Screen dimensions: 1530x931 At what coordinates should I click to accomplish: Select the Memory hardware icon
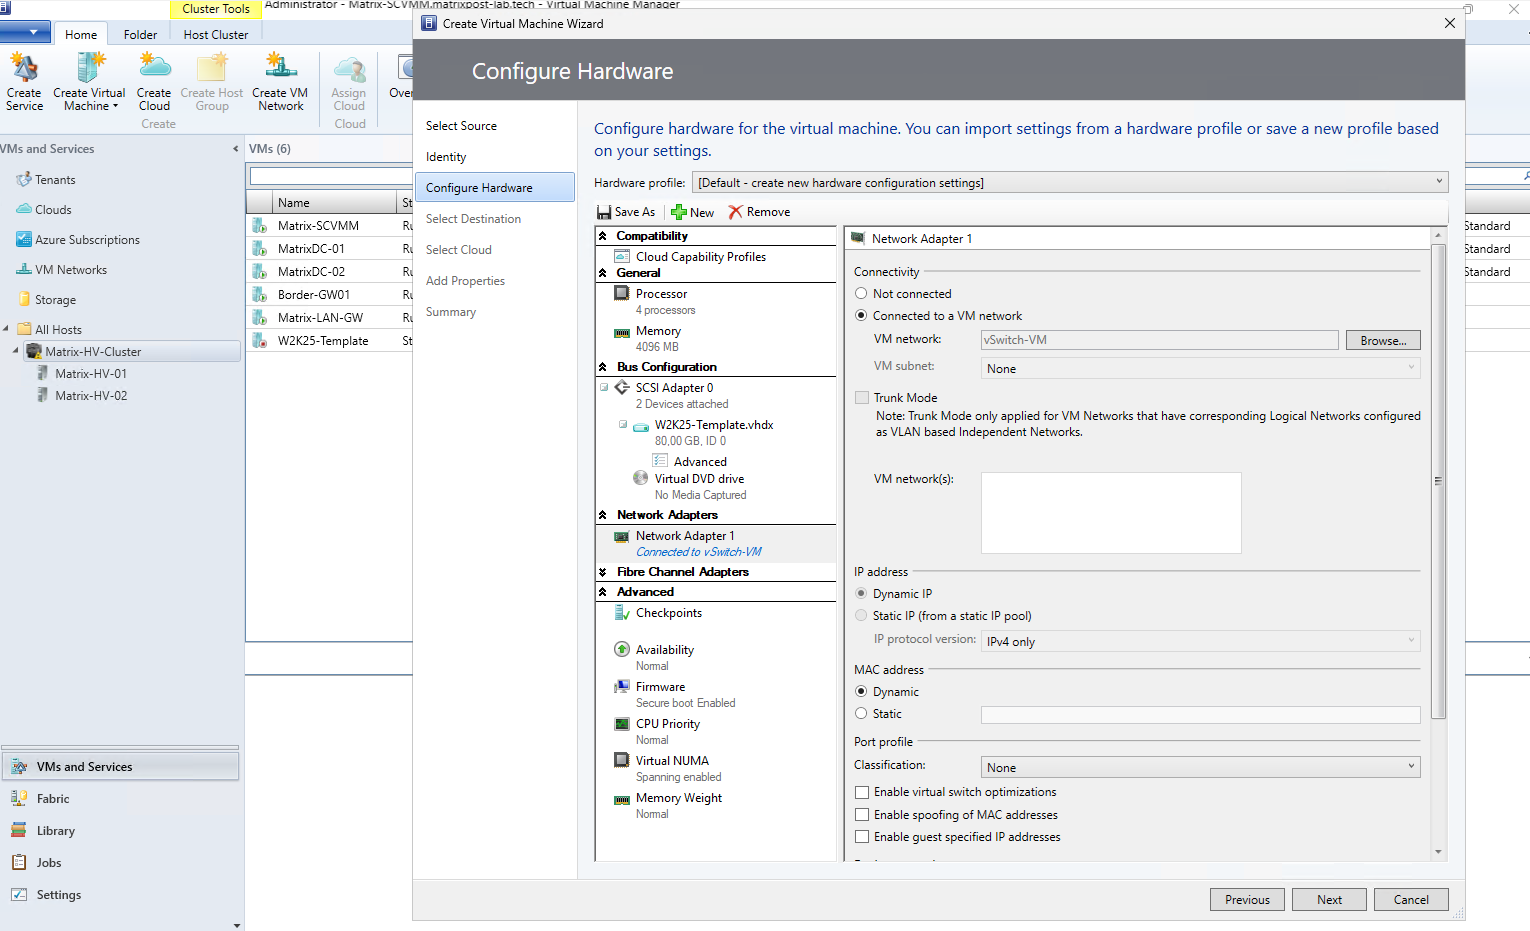[622, 331]
